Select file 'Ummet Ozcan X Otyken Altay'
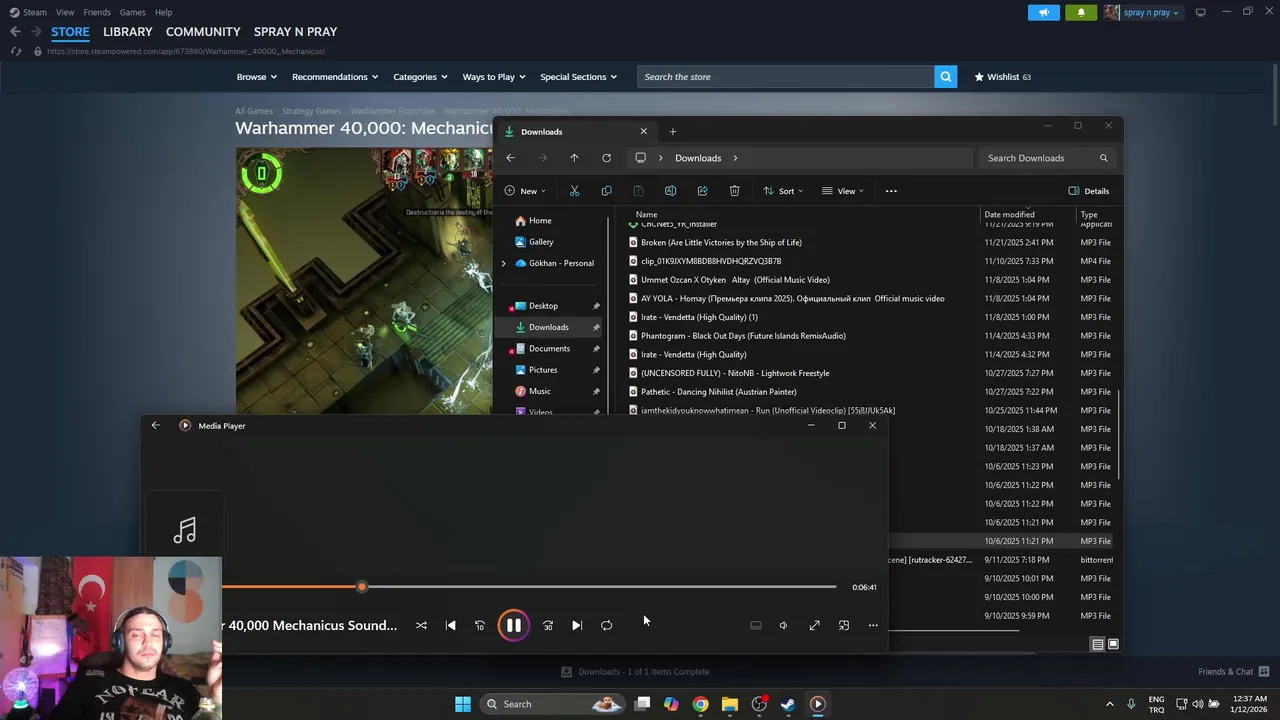 [735, 280]
